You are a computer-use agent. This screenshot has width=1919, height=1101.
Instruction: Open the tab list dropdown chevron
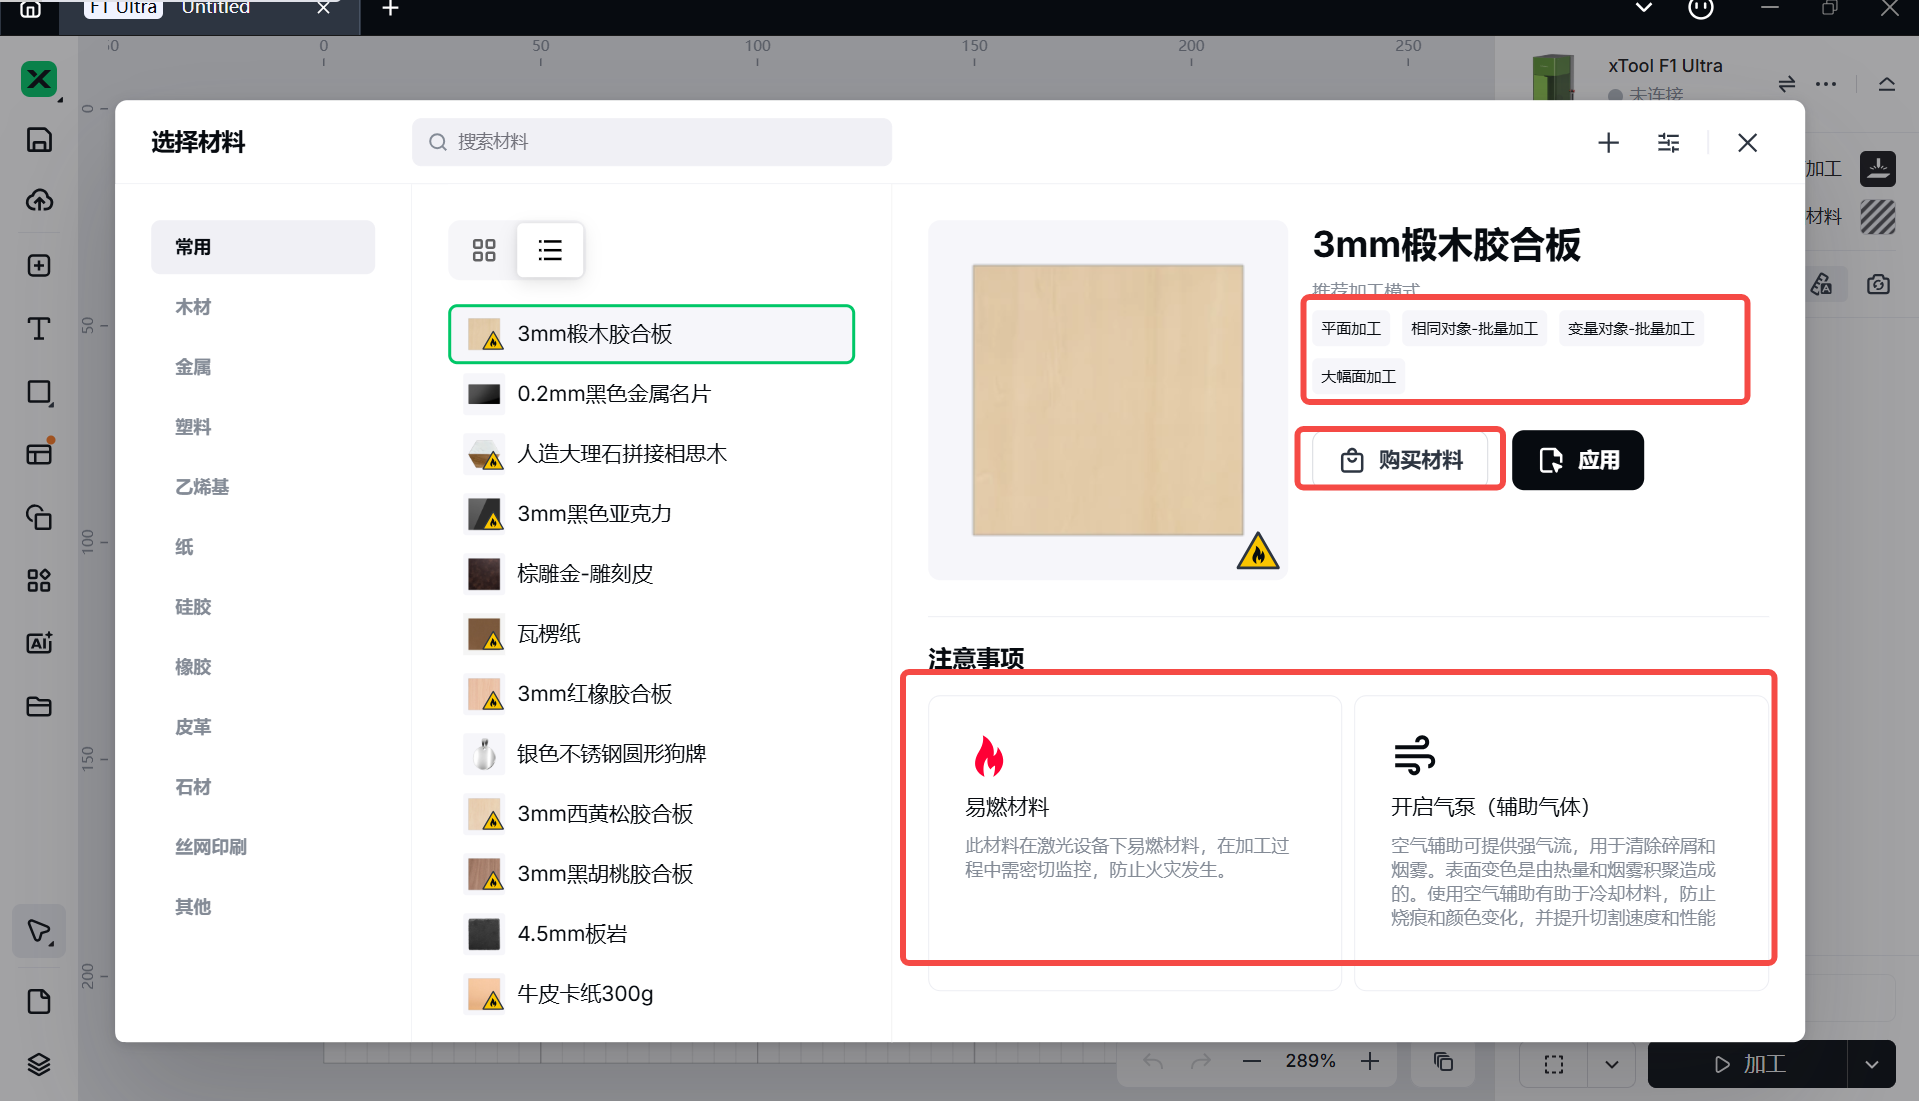pyautogui.click(x=1643, y=9)
